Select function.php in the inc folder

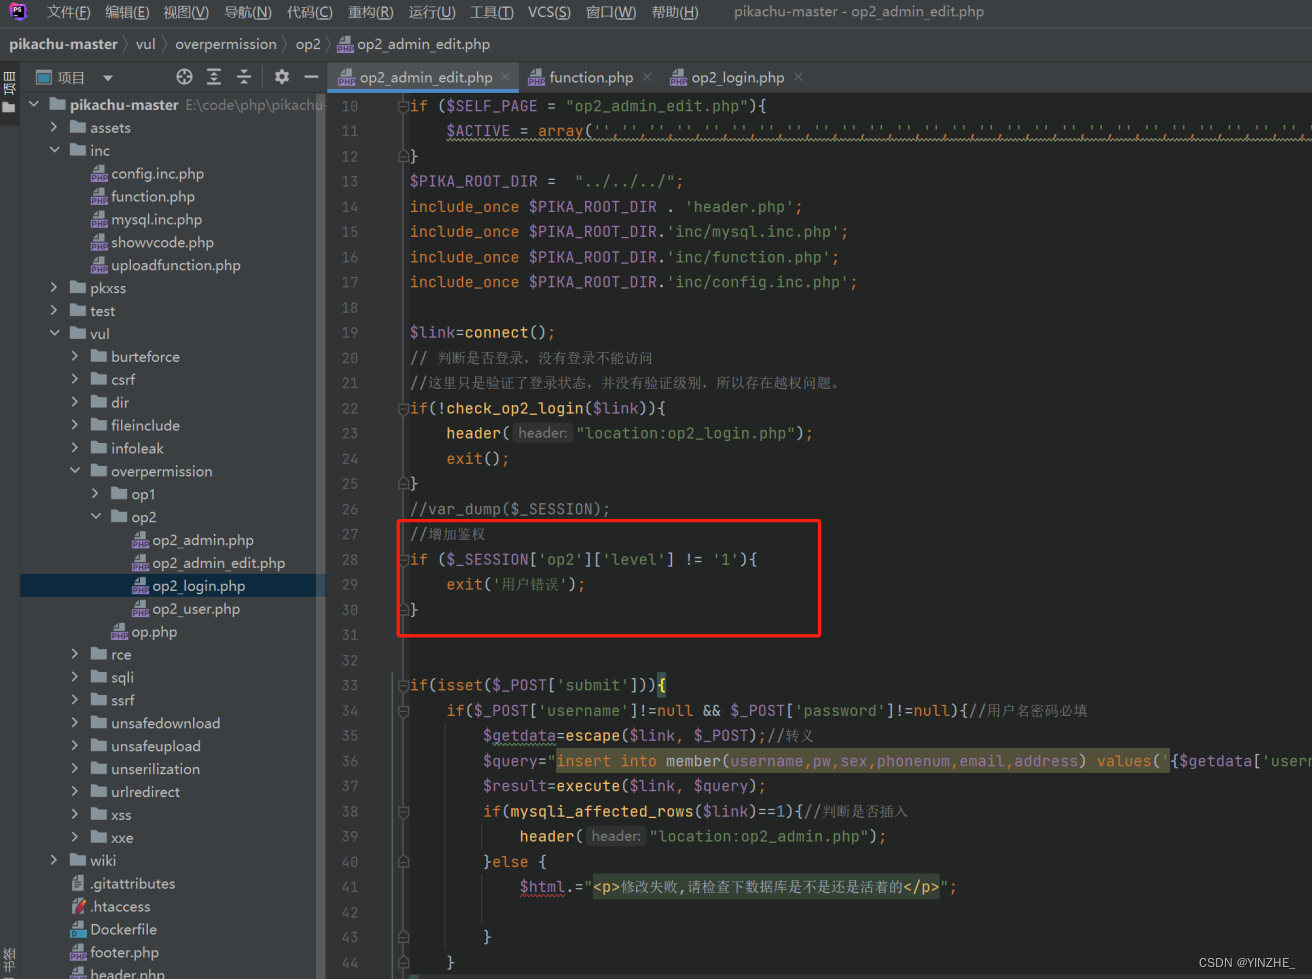click(152, 196)
